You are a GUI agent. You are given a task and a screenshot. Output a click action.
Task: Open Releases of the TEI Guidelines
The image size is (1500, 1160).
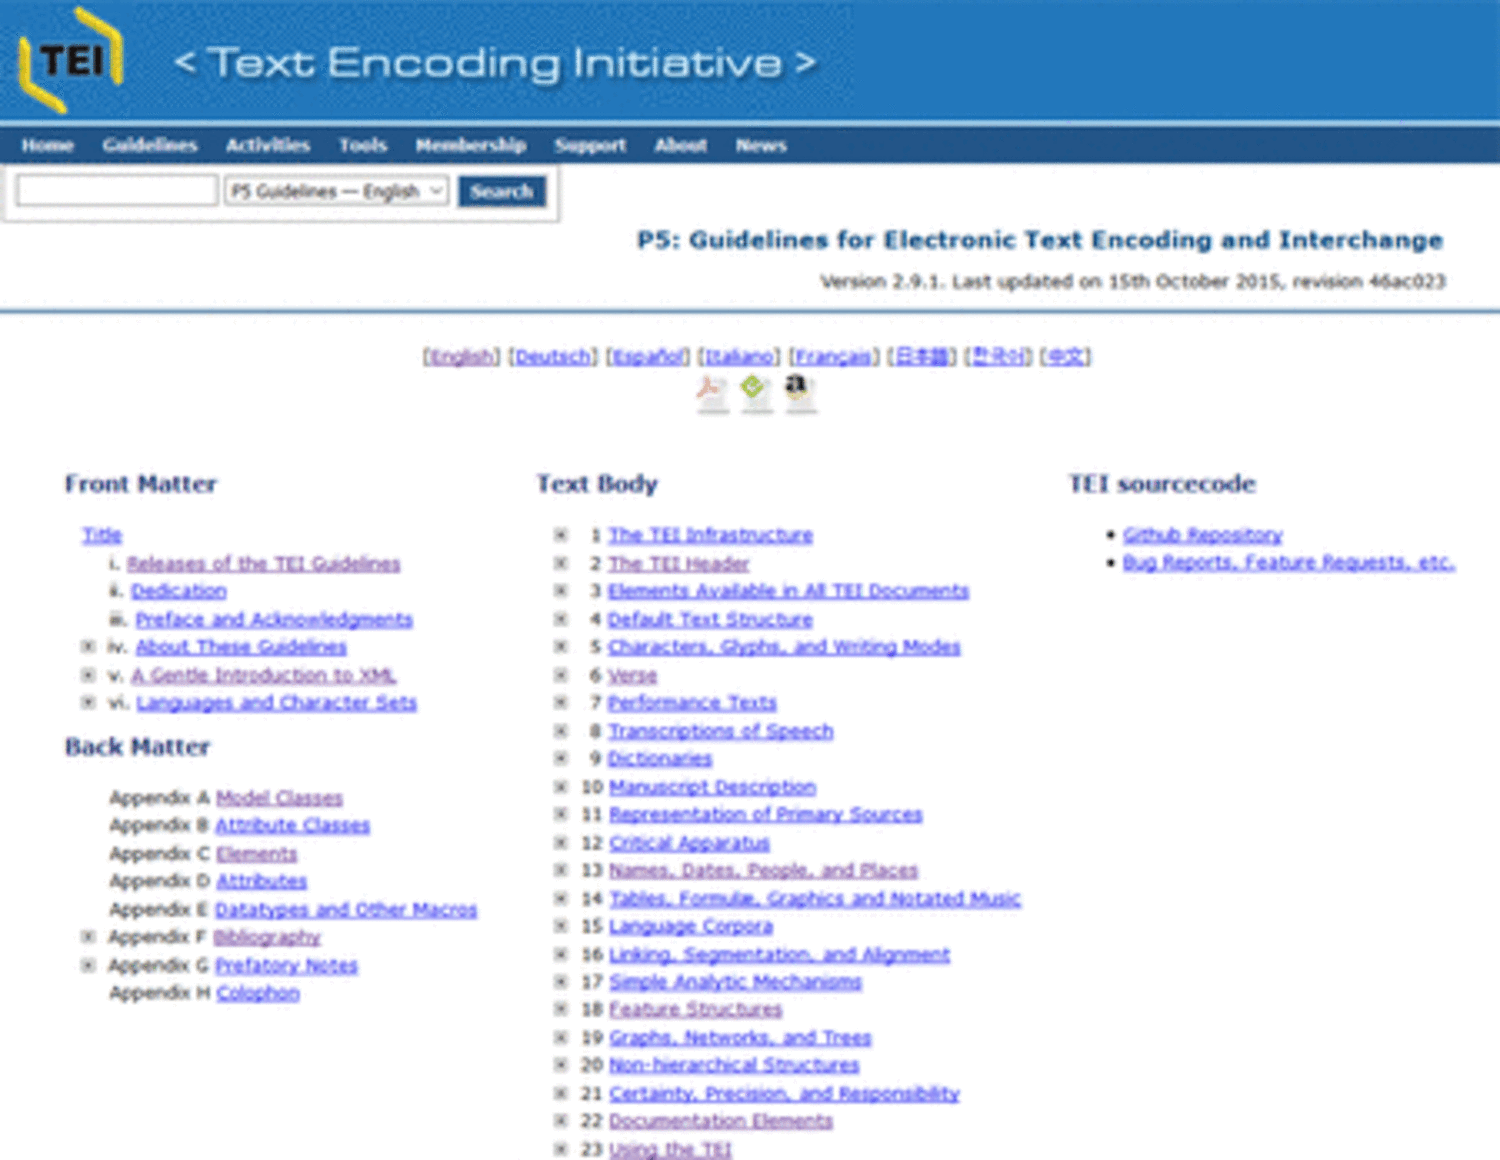263,563
